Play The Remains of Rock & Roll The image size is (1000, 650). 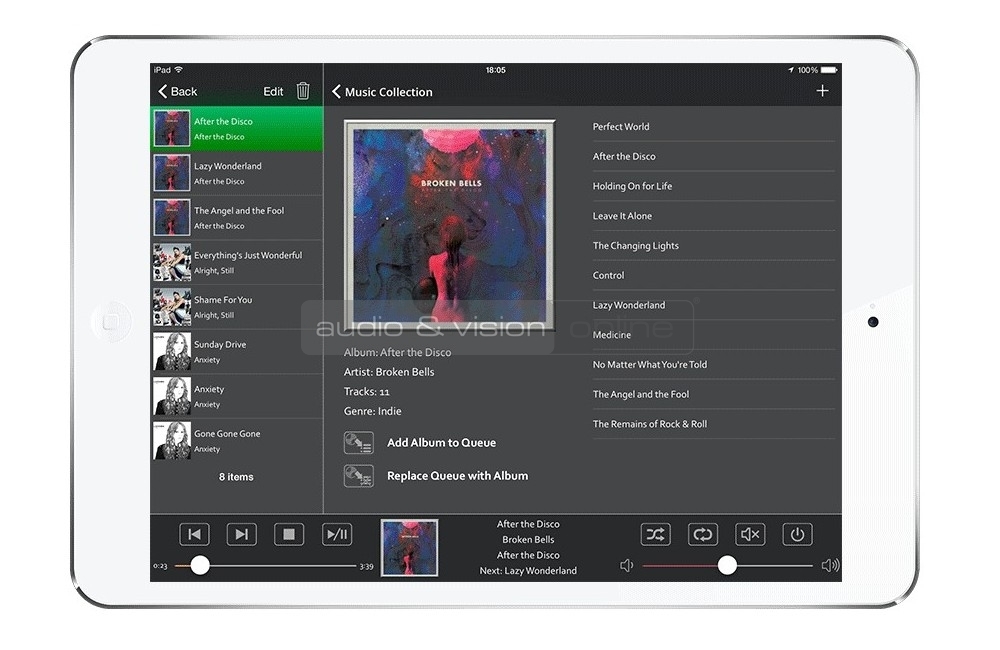pos(714,424)
